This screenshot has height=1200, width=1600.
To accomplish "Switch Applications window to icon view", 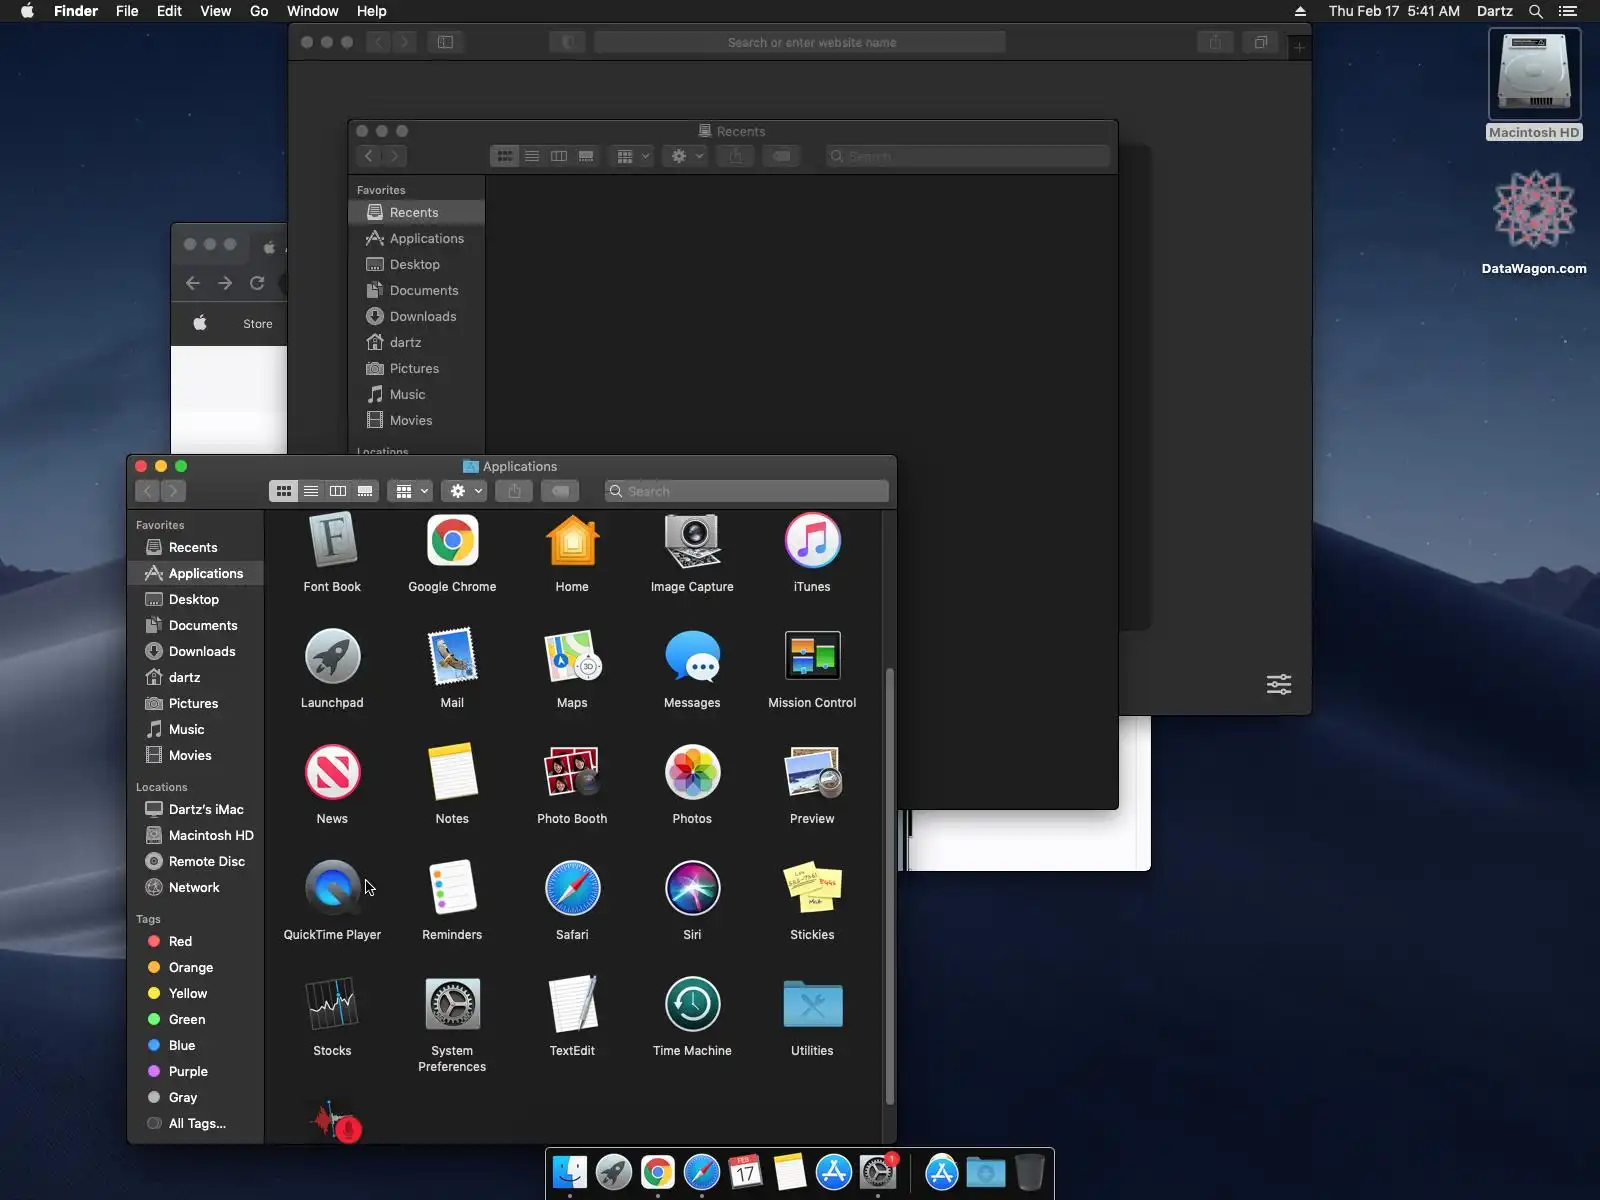I will (x=284, y=491).
